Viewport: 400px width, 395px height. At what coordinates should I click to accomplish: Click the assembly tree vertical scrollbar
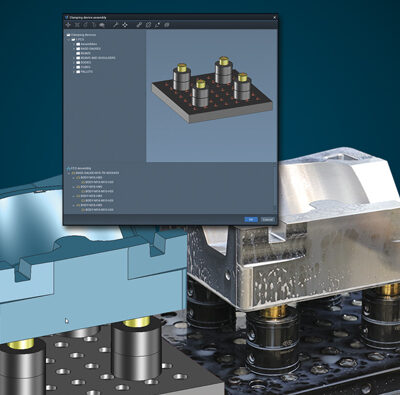pos(275,188)
